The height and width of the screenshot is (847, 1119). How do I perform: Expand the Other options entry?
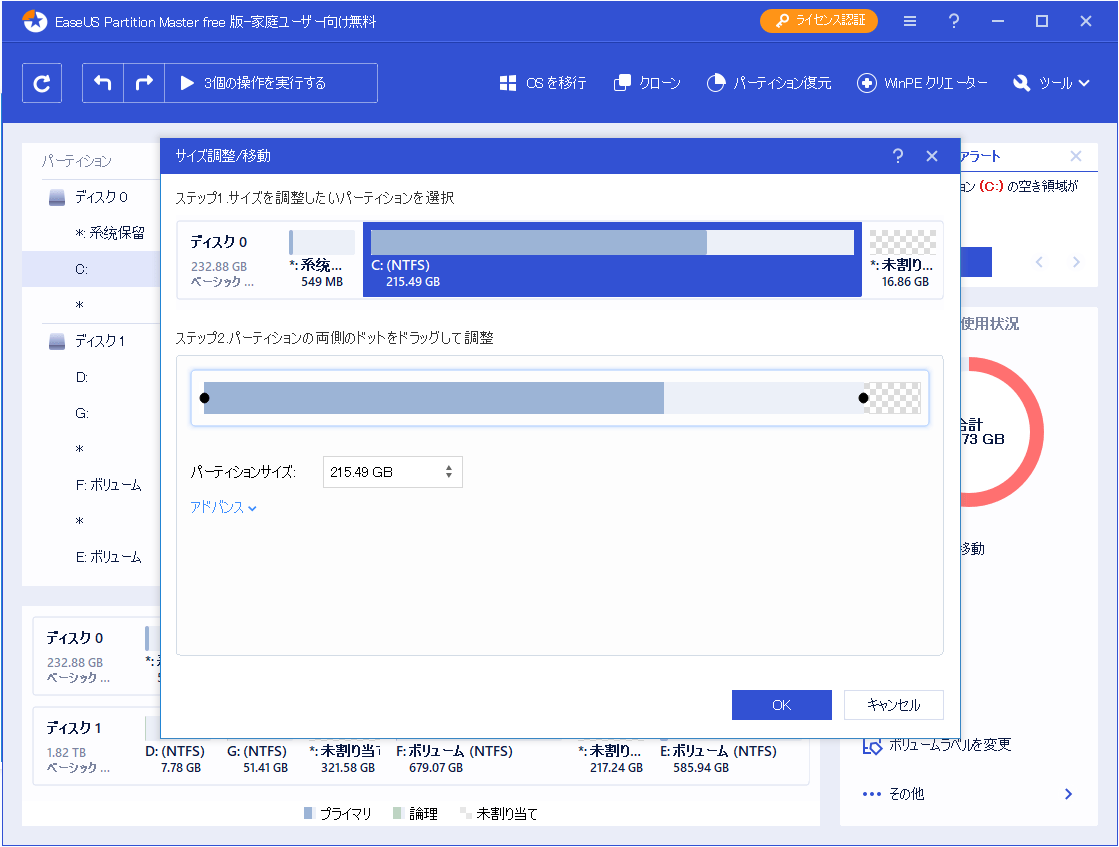pos(968,794)
